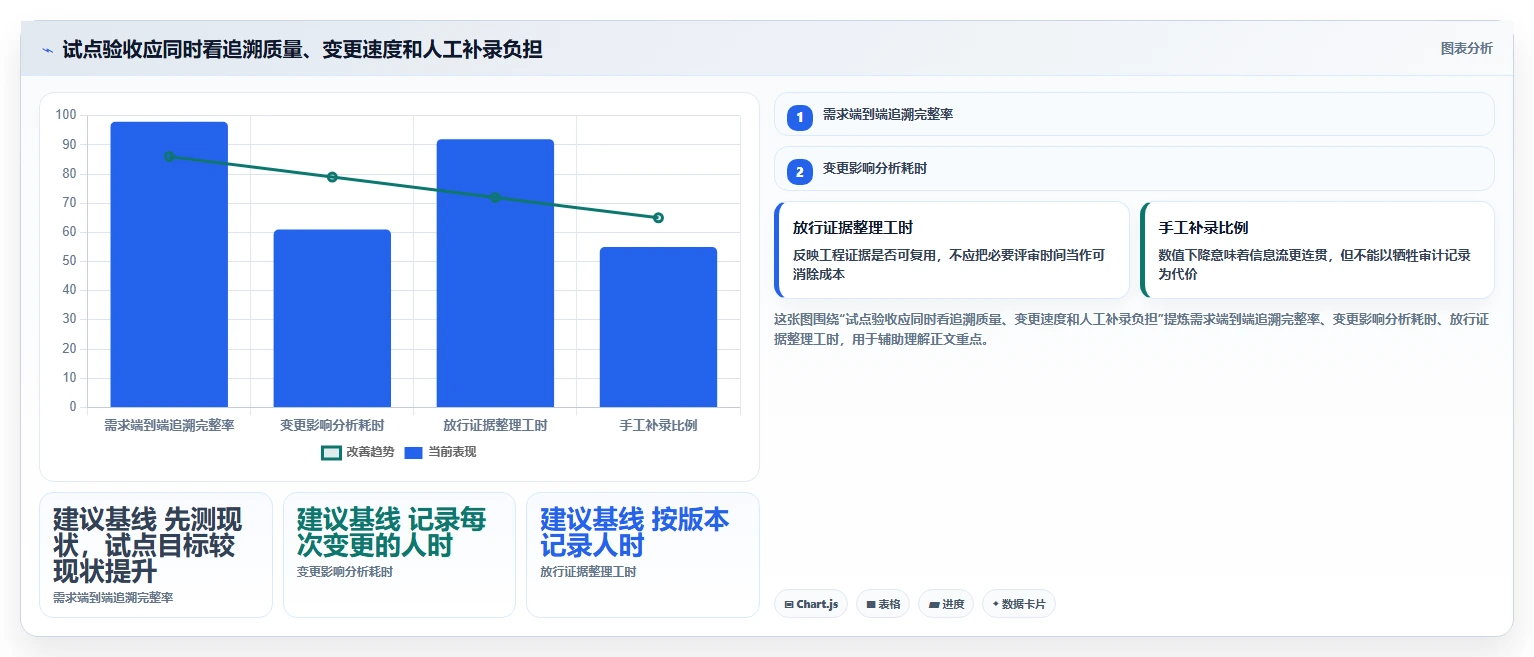Click the 手工补录比例 blue bar
The image size is (1534, 657).
coord(658,327)
